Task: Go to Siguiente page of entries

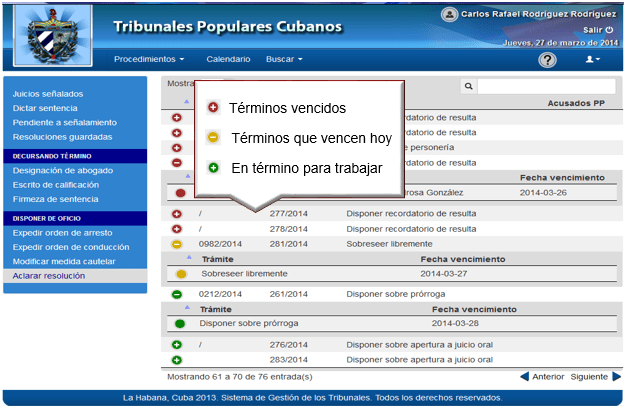Action: [595, 377]
